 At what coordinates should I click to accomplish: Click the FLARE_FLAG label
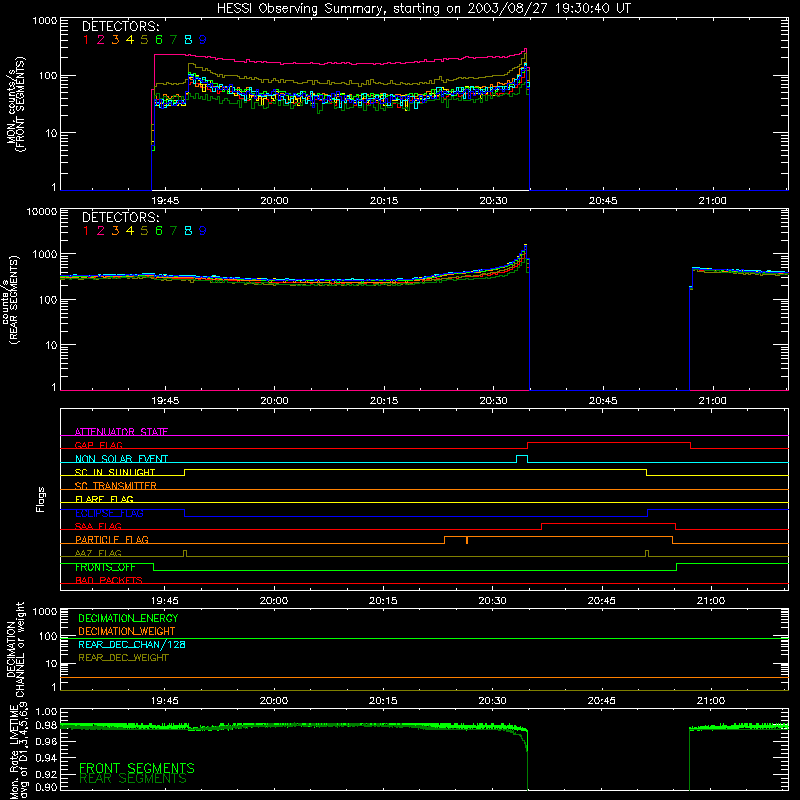[x=104, y=499]
